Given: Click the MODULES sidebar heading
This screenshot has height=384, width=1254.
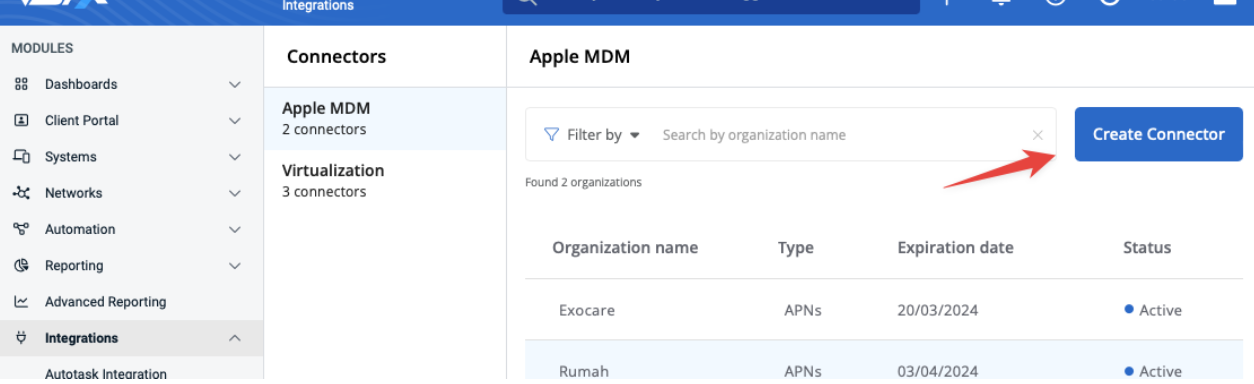Looking at the screenshot, I should pos(42,48).
